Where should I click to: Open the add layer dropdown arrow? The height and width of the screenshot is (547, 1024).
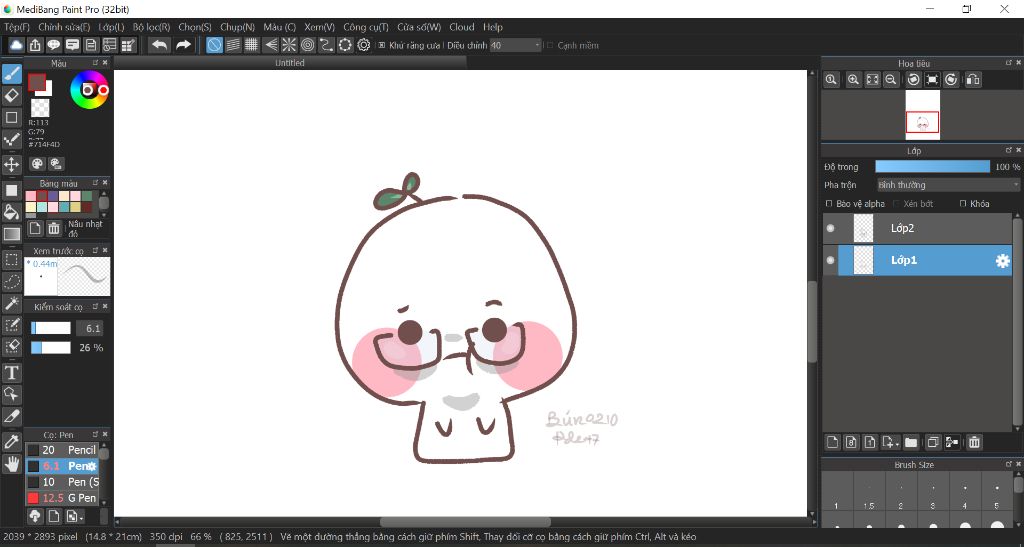pos(896,444)
